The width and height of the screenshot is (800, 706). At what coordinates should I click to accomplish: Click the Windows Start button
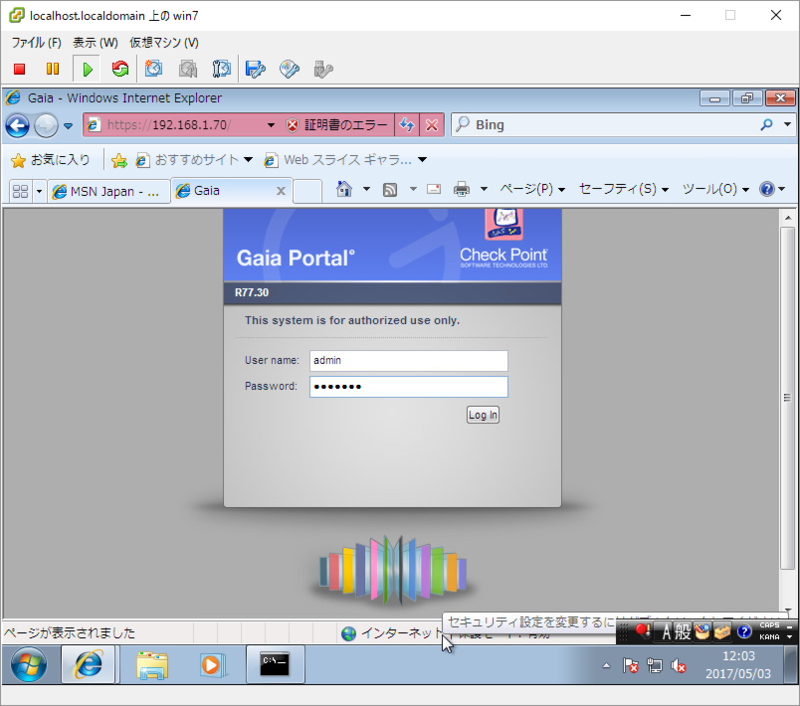[x=29, y=664]
